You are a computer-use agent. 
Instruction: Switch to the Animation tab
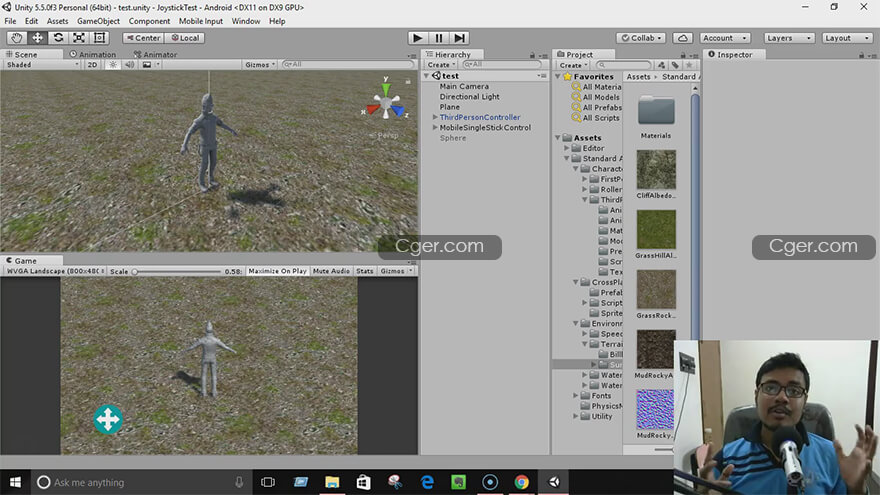click(93, 54)
